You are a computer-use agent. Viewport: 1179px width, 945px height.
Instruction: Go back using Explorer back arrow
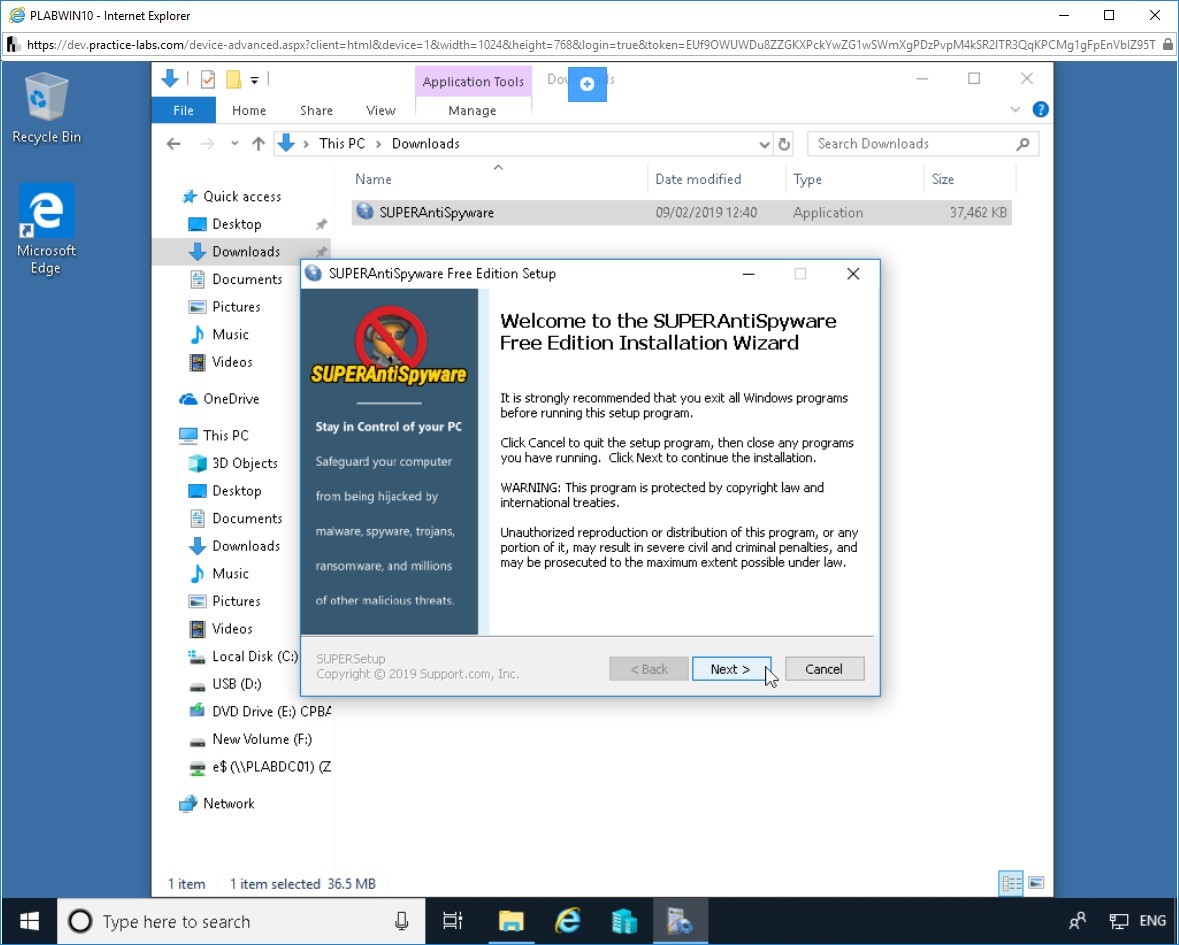pyautogui.click(x=174, y=144)
